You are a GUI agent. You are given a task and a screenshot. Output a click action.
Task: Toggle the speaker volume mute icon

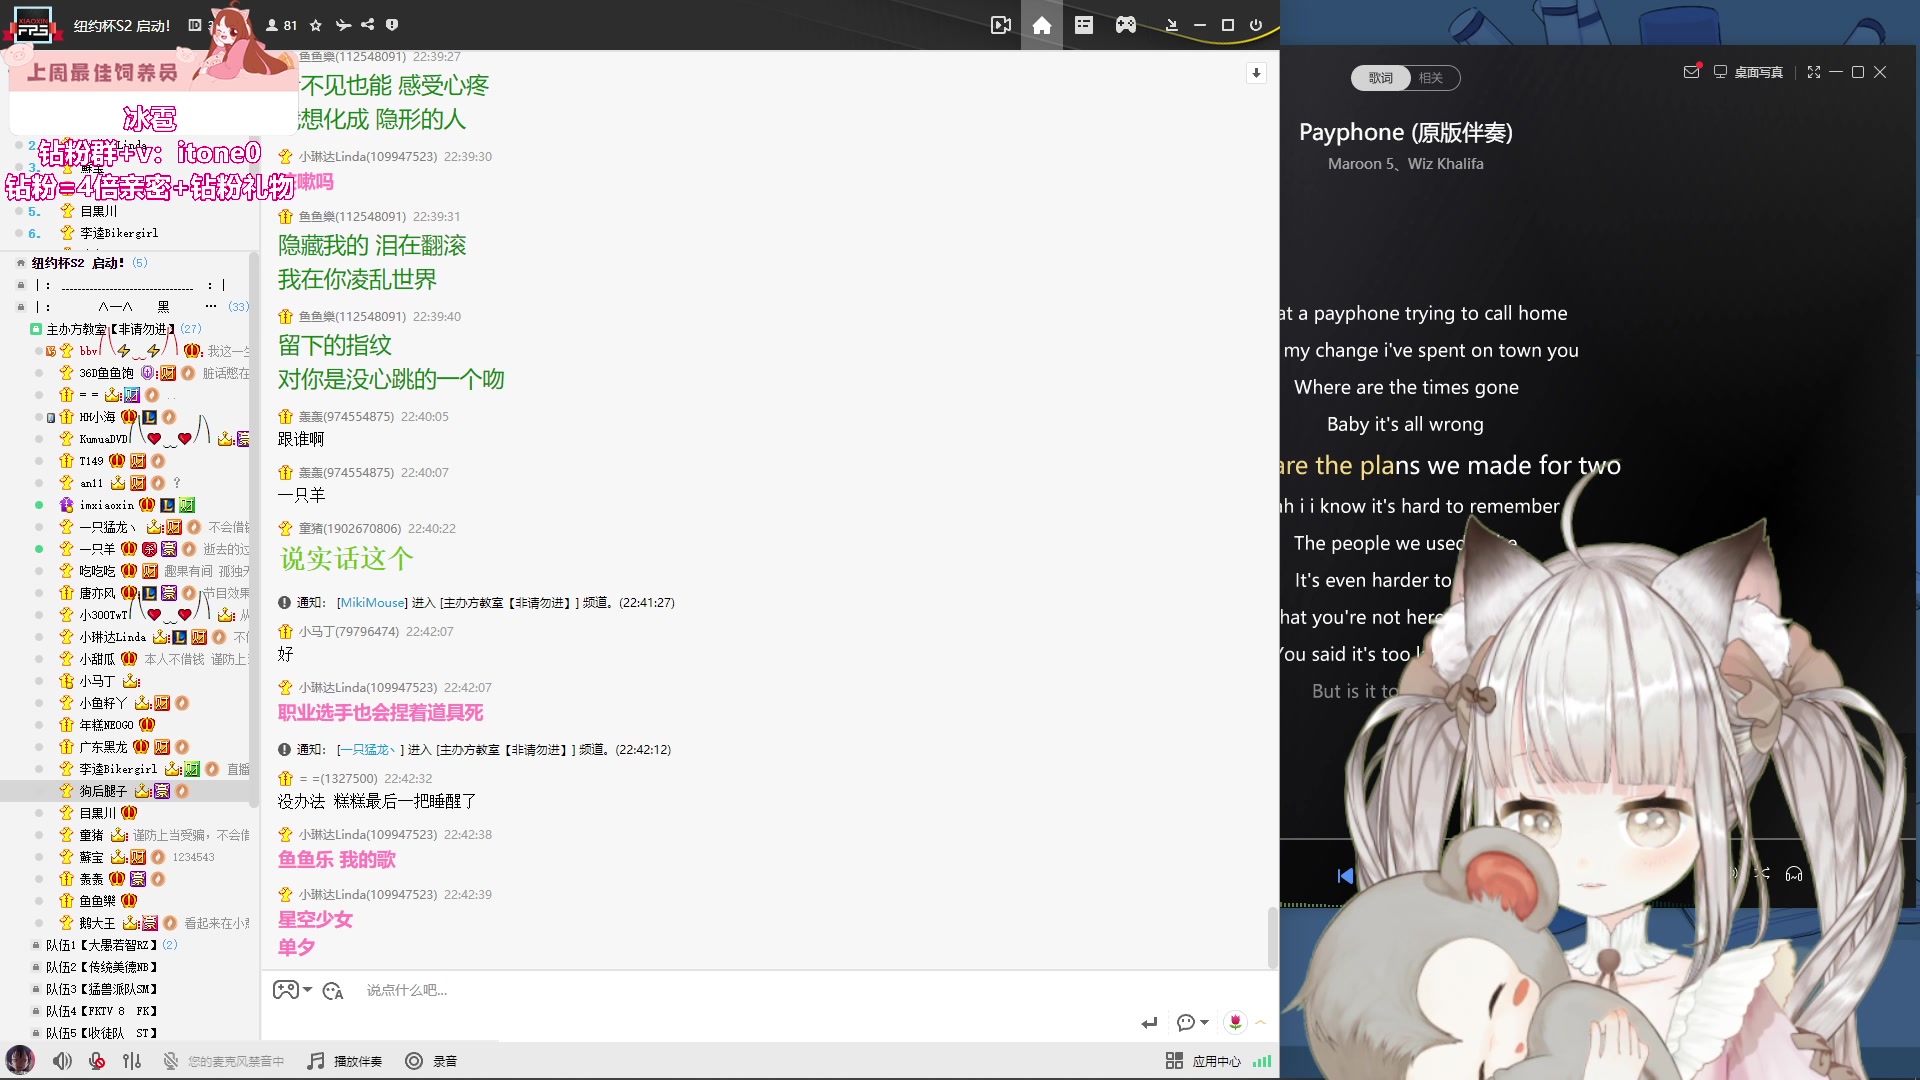click(x=62, y=1061)
